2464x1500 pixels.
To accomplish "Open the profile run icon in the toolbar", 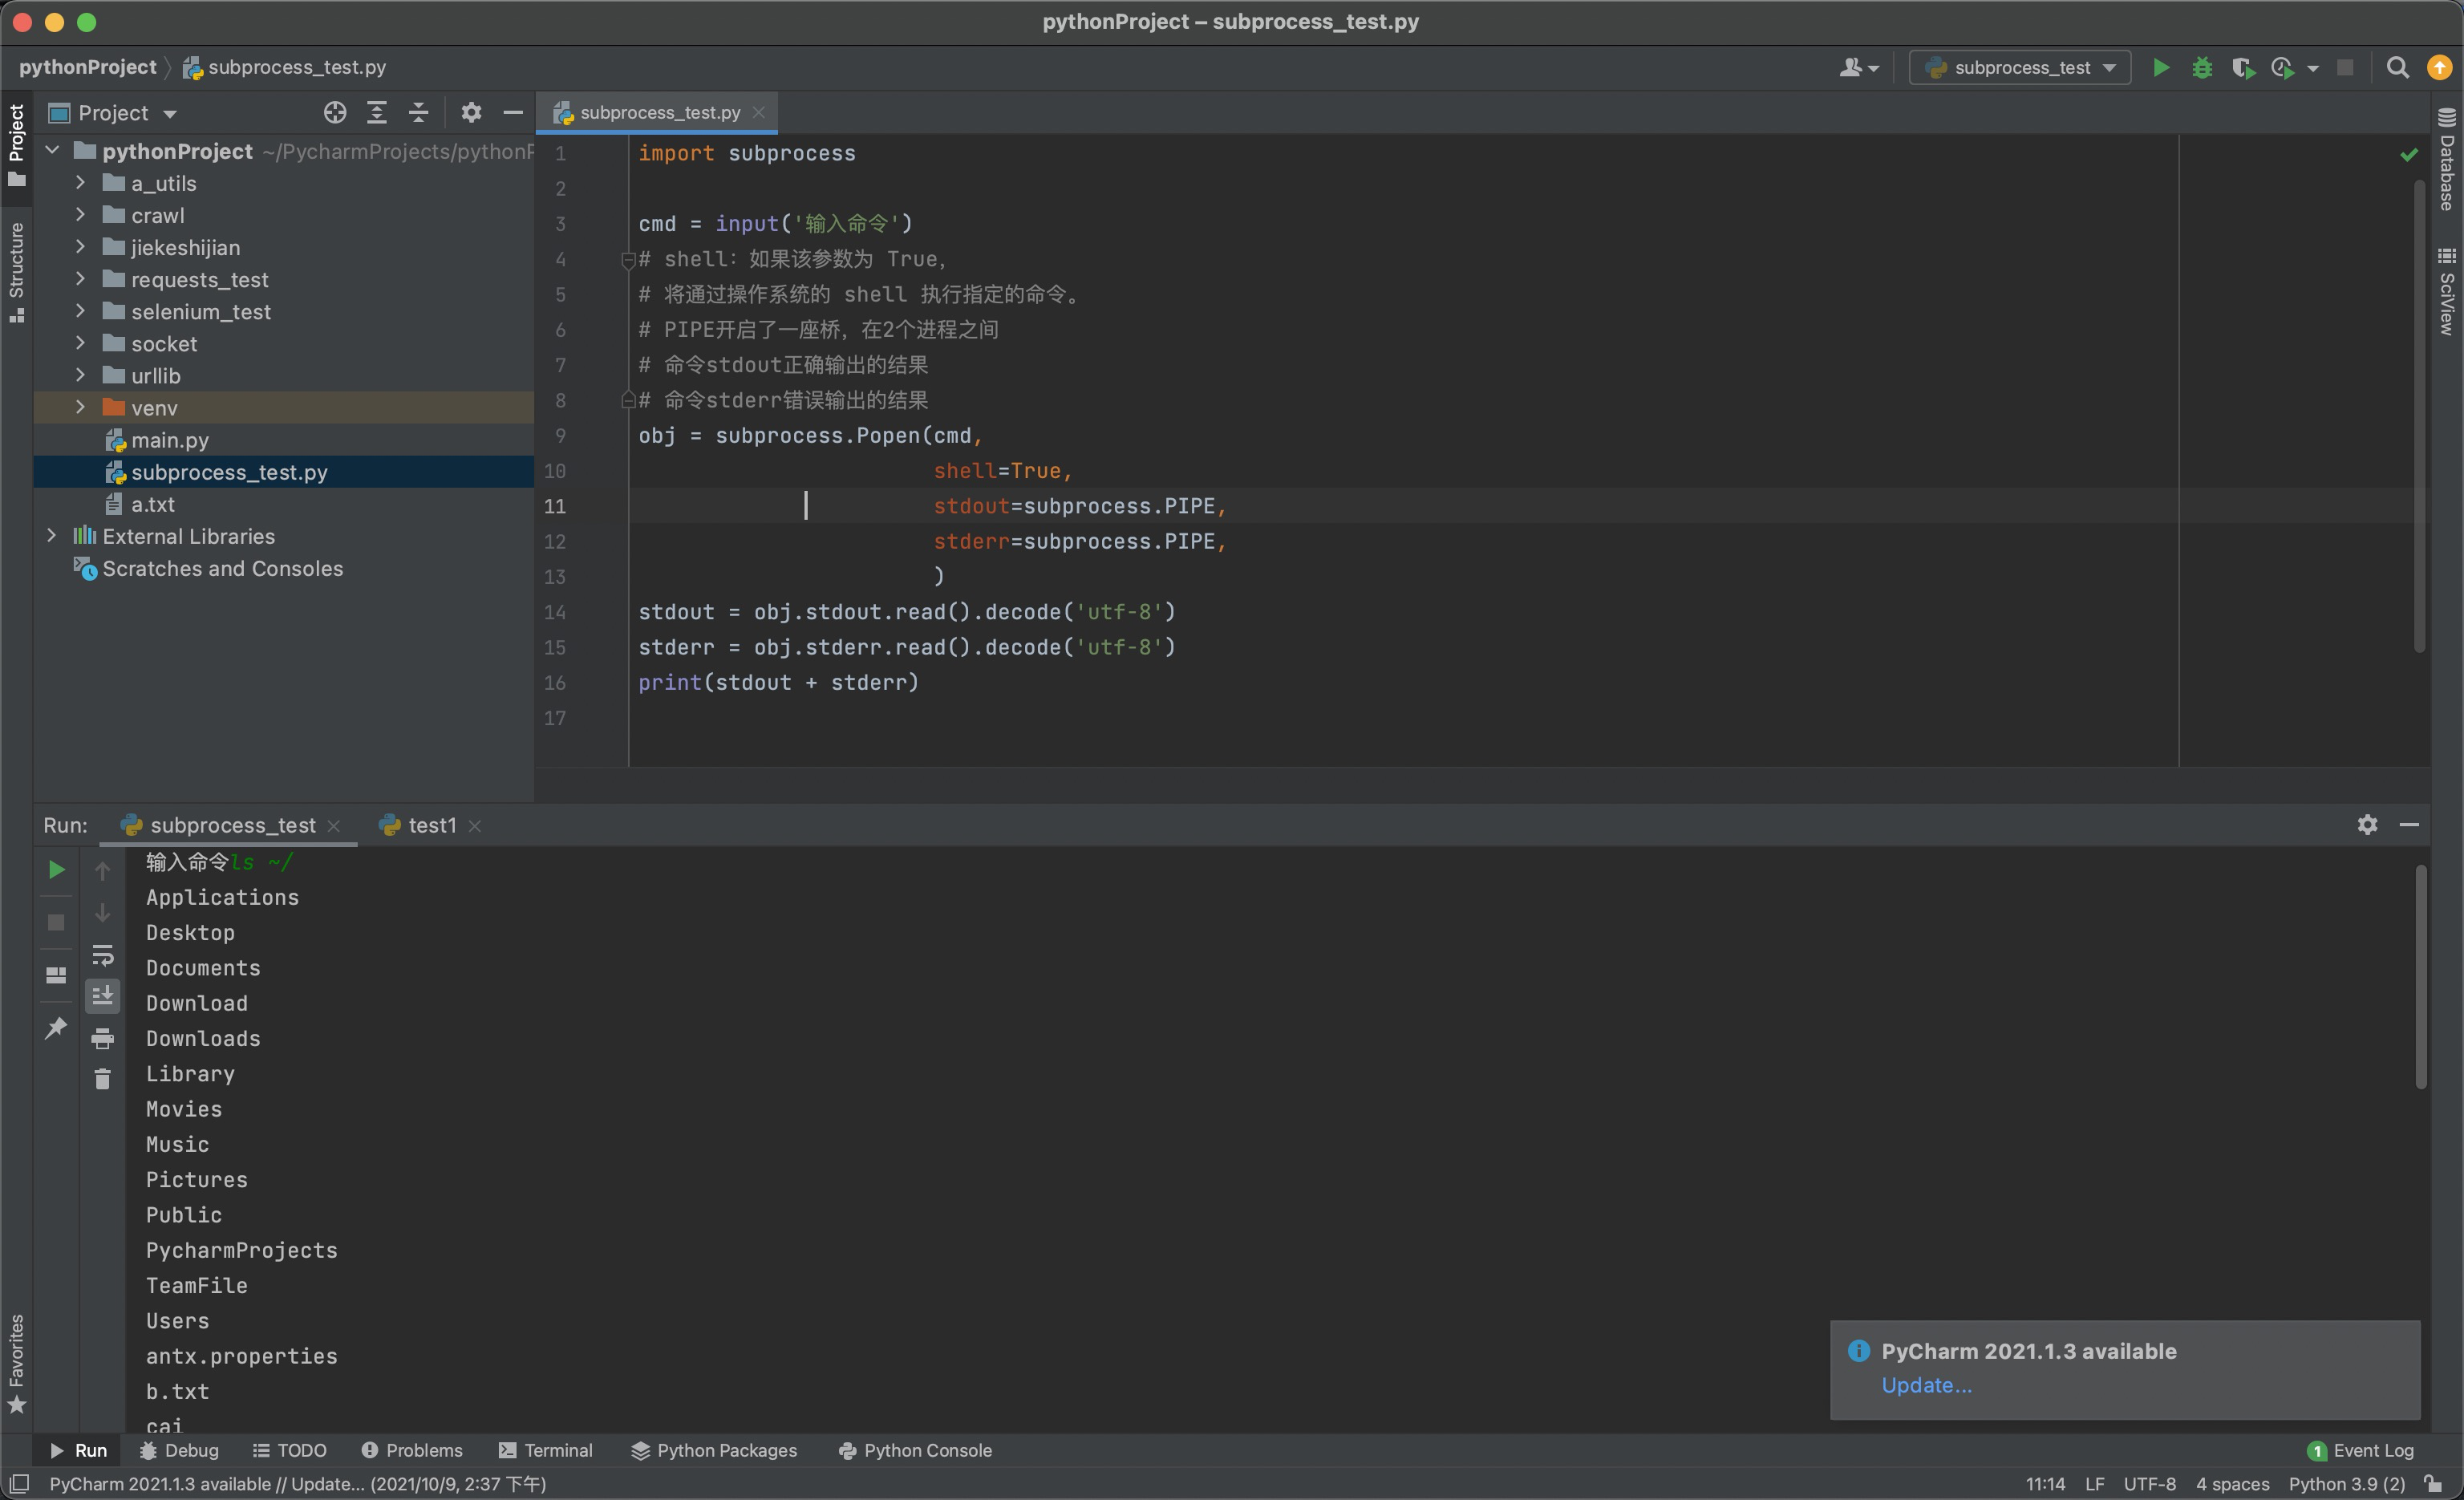I will pos(2282,67).
